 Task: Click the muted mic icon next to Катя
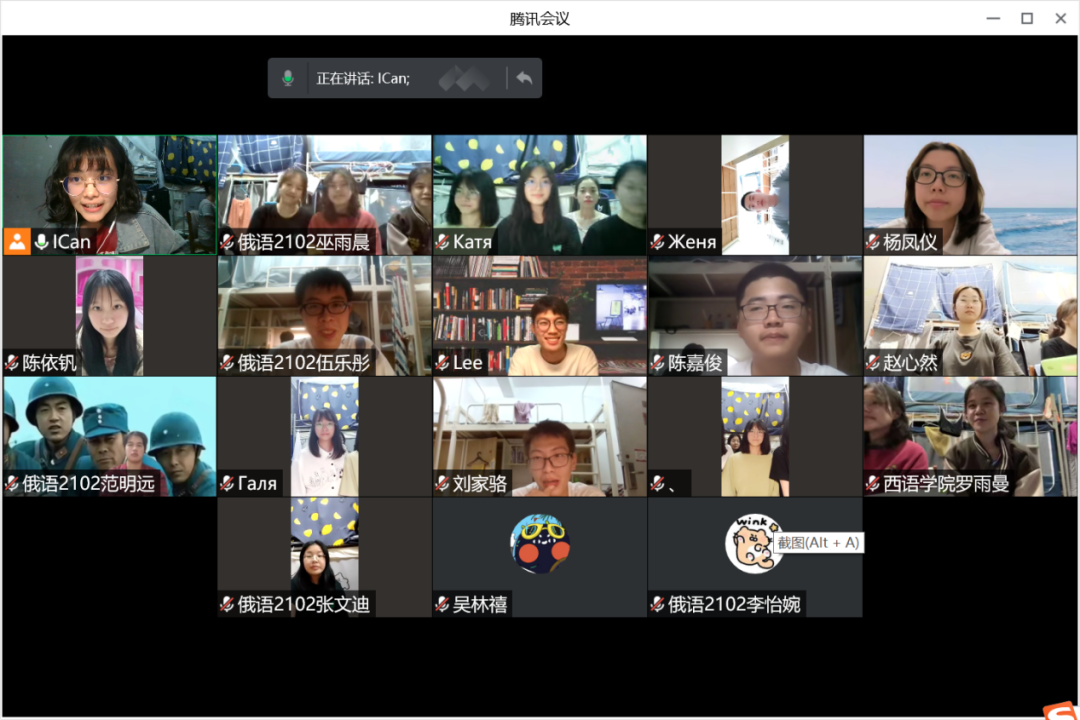pos(442,242)
